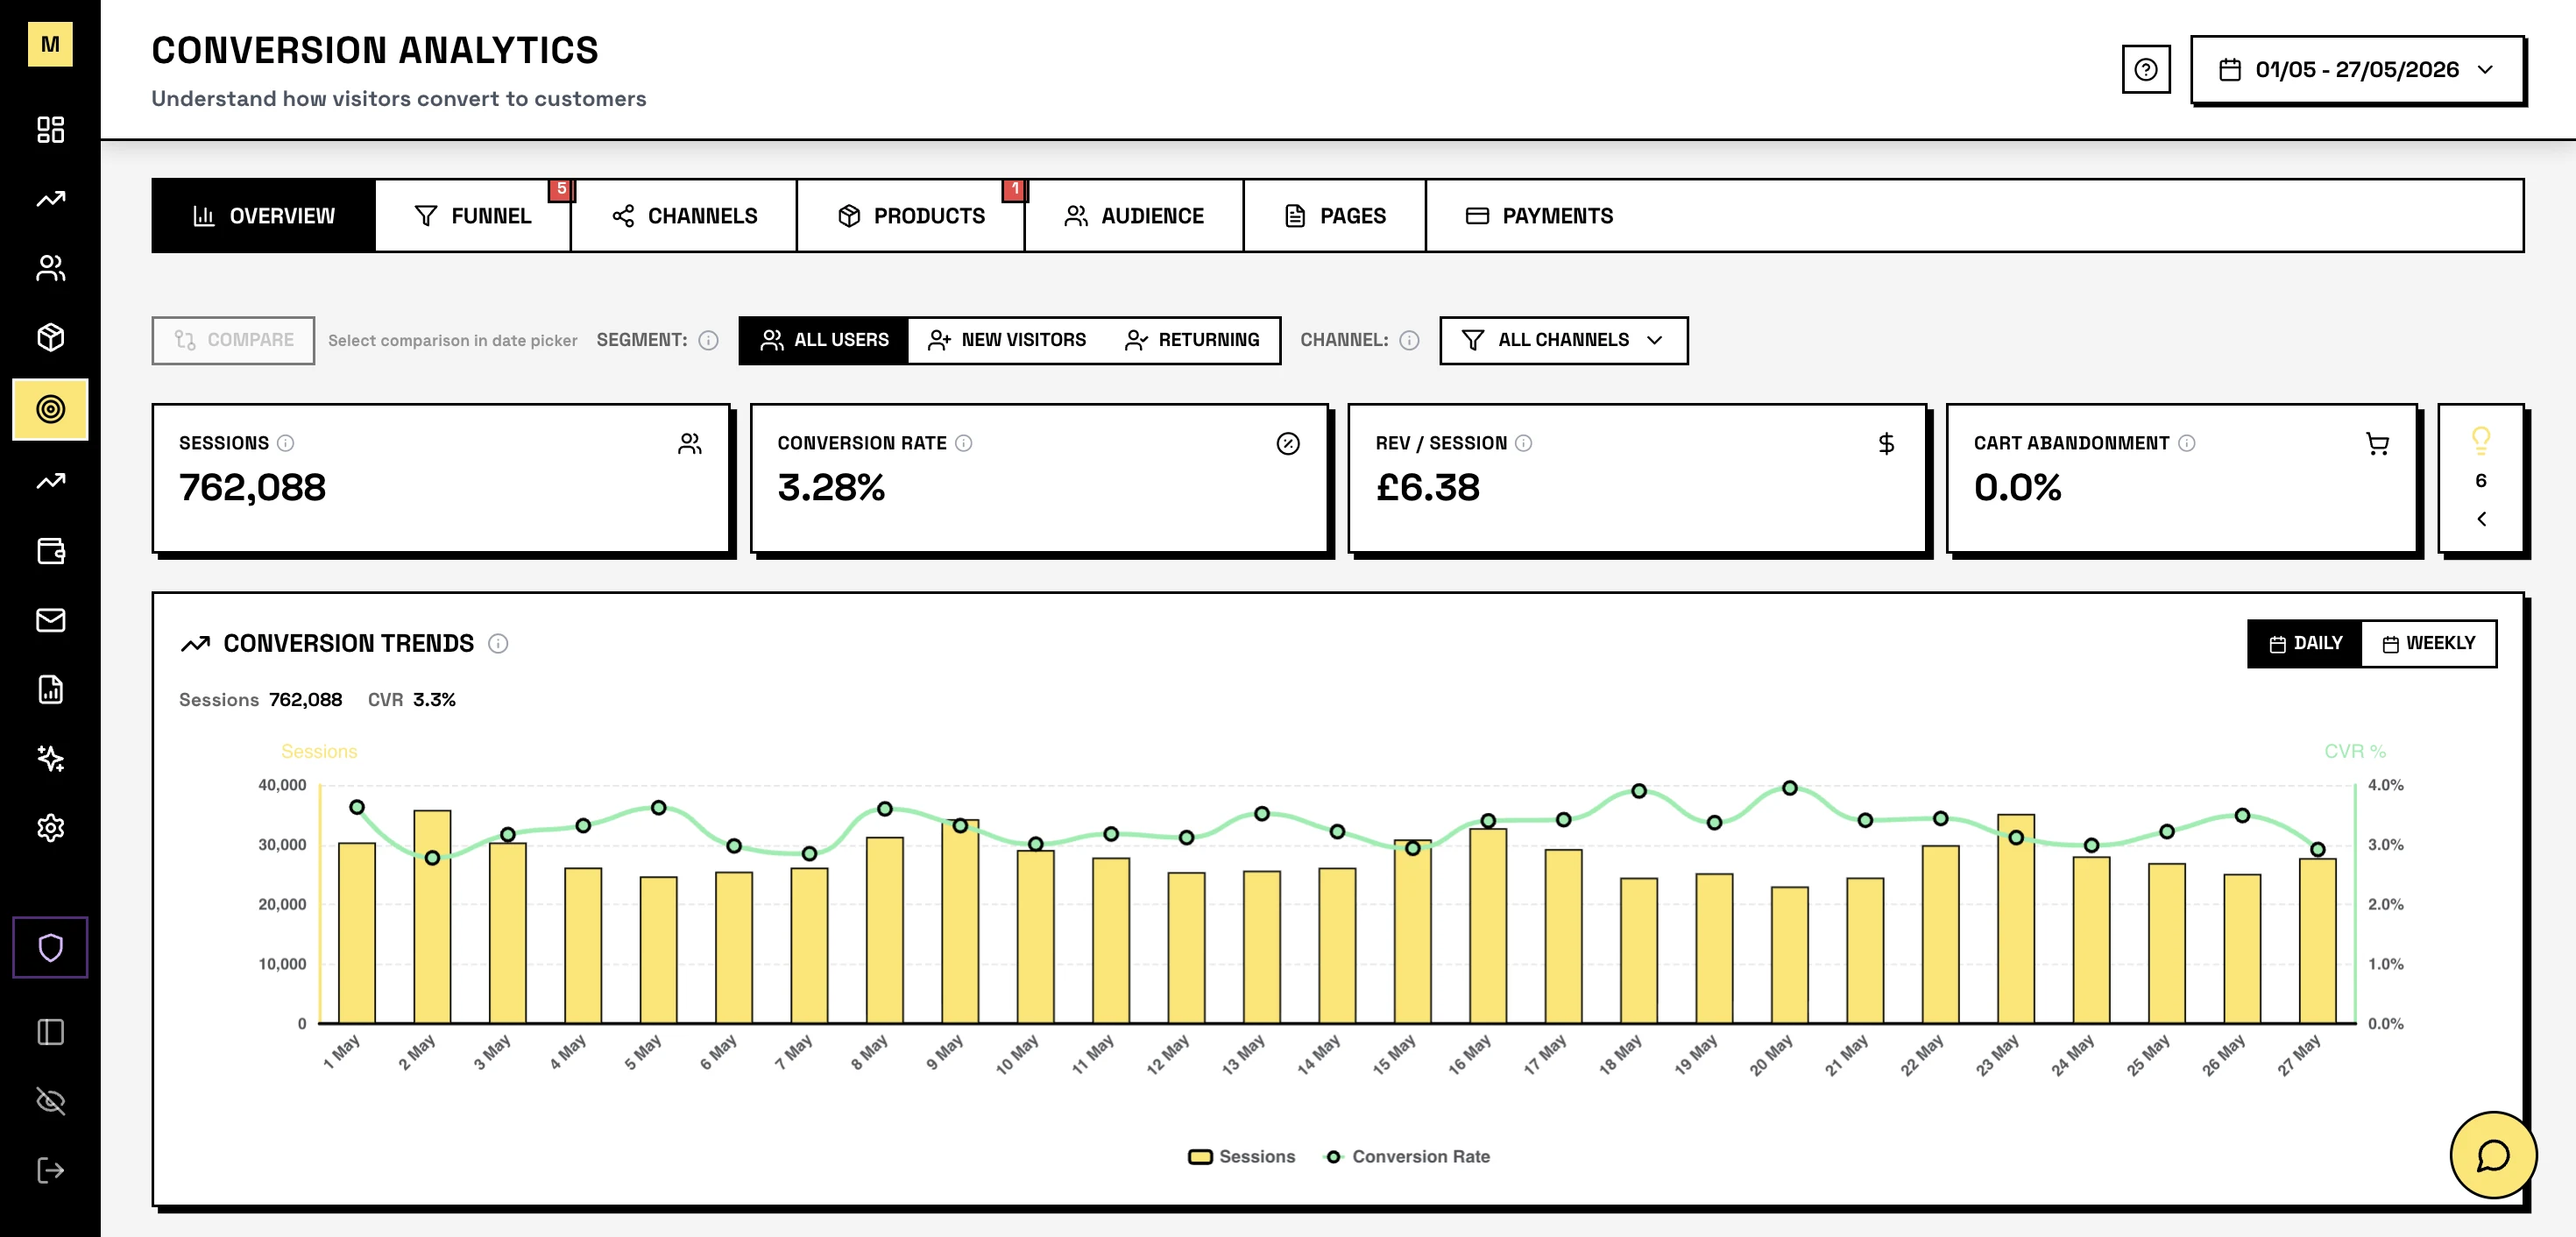Select the Returning segment

coord(1192,340)
